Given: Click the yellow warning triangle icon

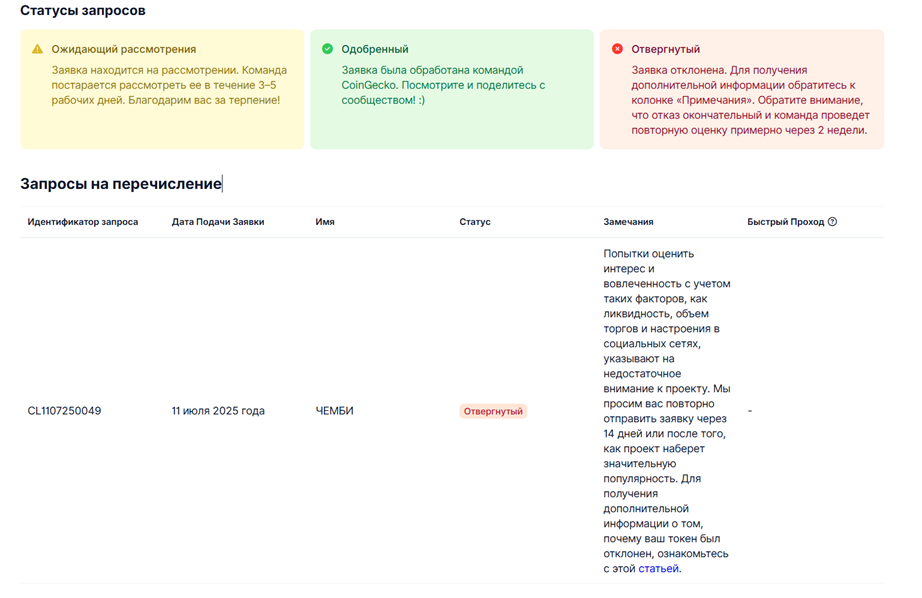Looking at the screenshot, I should pyautogui.click(x=38, y=49).
